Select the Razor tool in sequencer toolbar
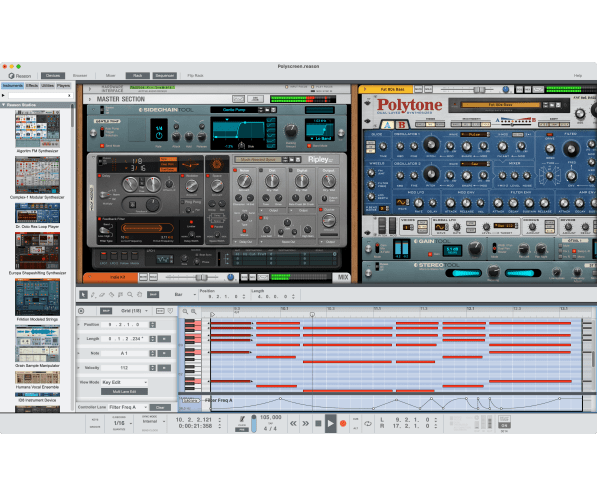Screen dimensions: 597x497 click(x=111, y=294)
